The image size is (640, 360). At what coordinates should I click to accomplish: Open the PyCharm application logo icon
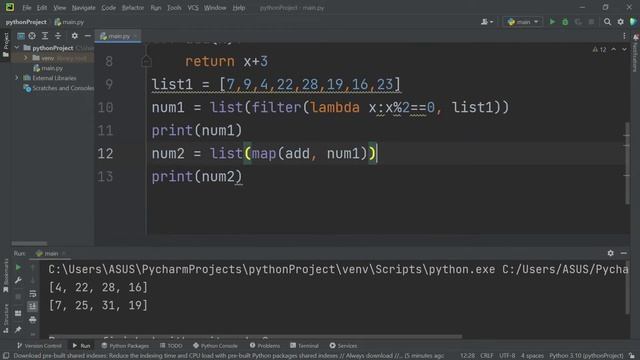pos(9,7)
